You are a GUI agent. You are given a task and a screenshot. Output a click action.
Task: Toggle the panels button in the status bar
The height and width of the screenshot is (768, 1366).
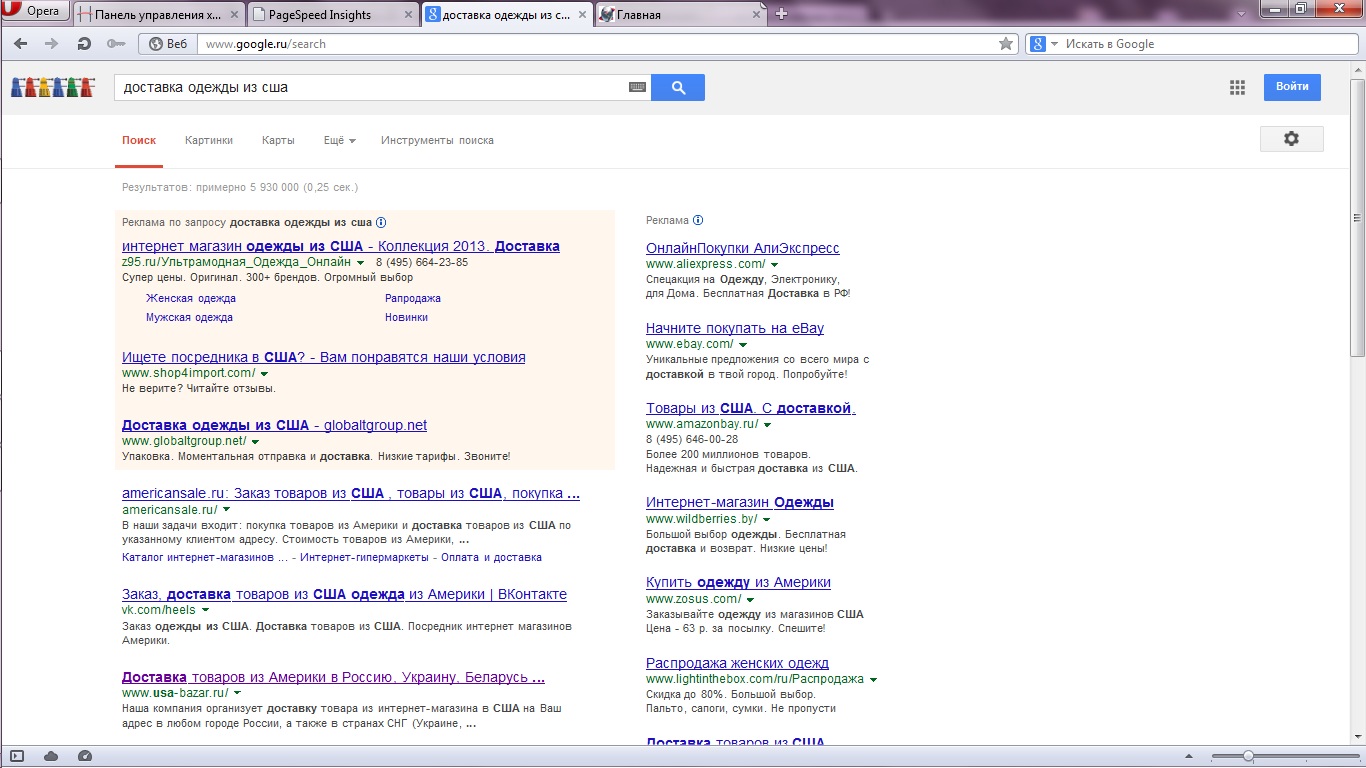pos(17,756)
